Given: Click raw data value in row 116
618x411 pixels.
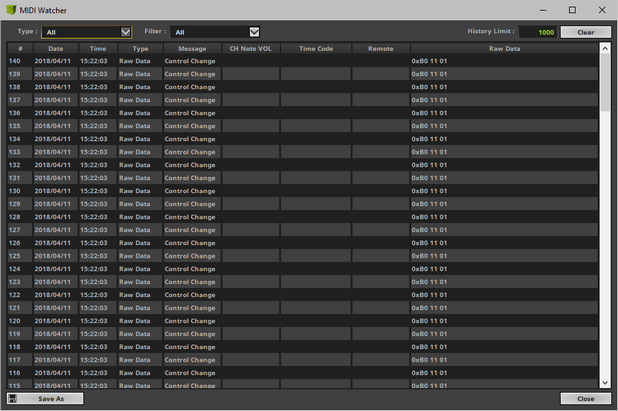Looking at the screenshot, I should tap(429, 373).
